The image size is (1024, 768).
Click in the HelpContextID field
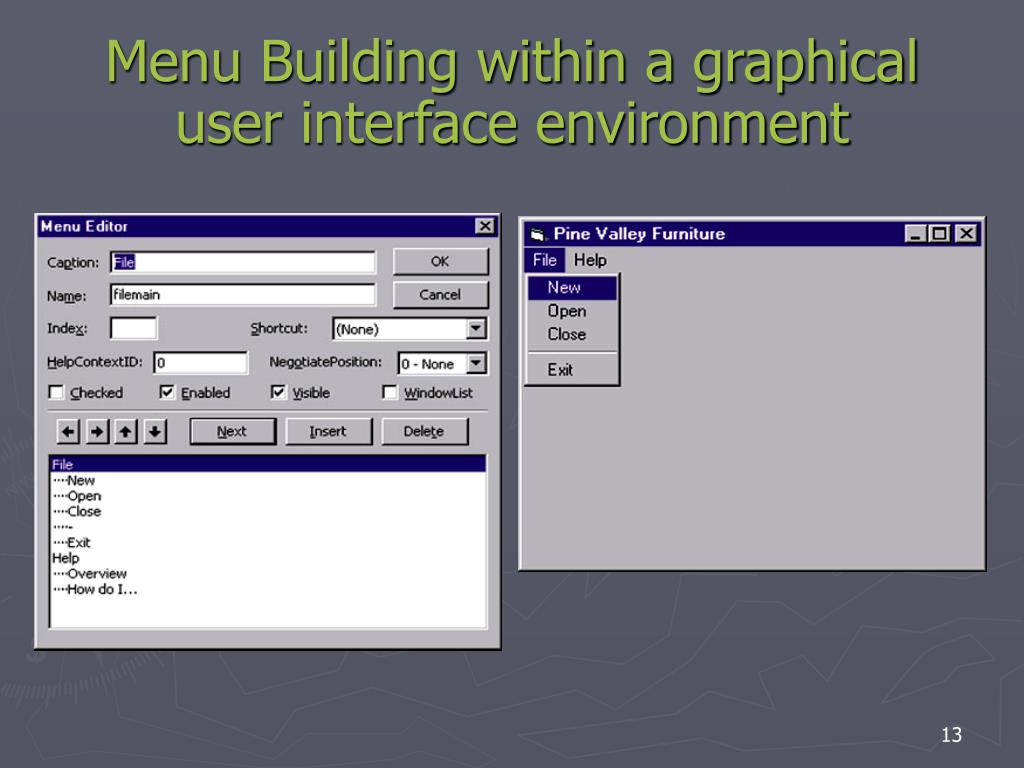200,362
